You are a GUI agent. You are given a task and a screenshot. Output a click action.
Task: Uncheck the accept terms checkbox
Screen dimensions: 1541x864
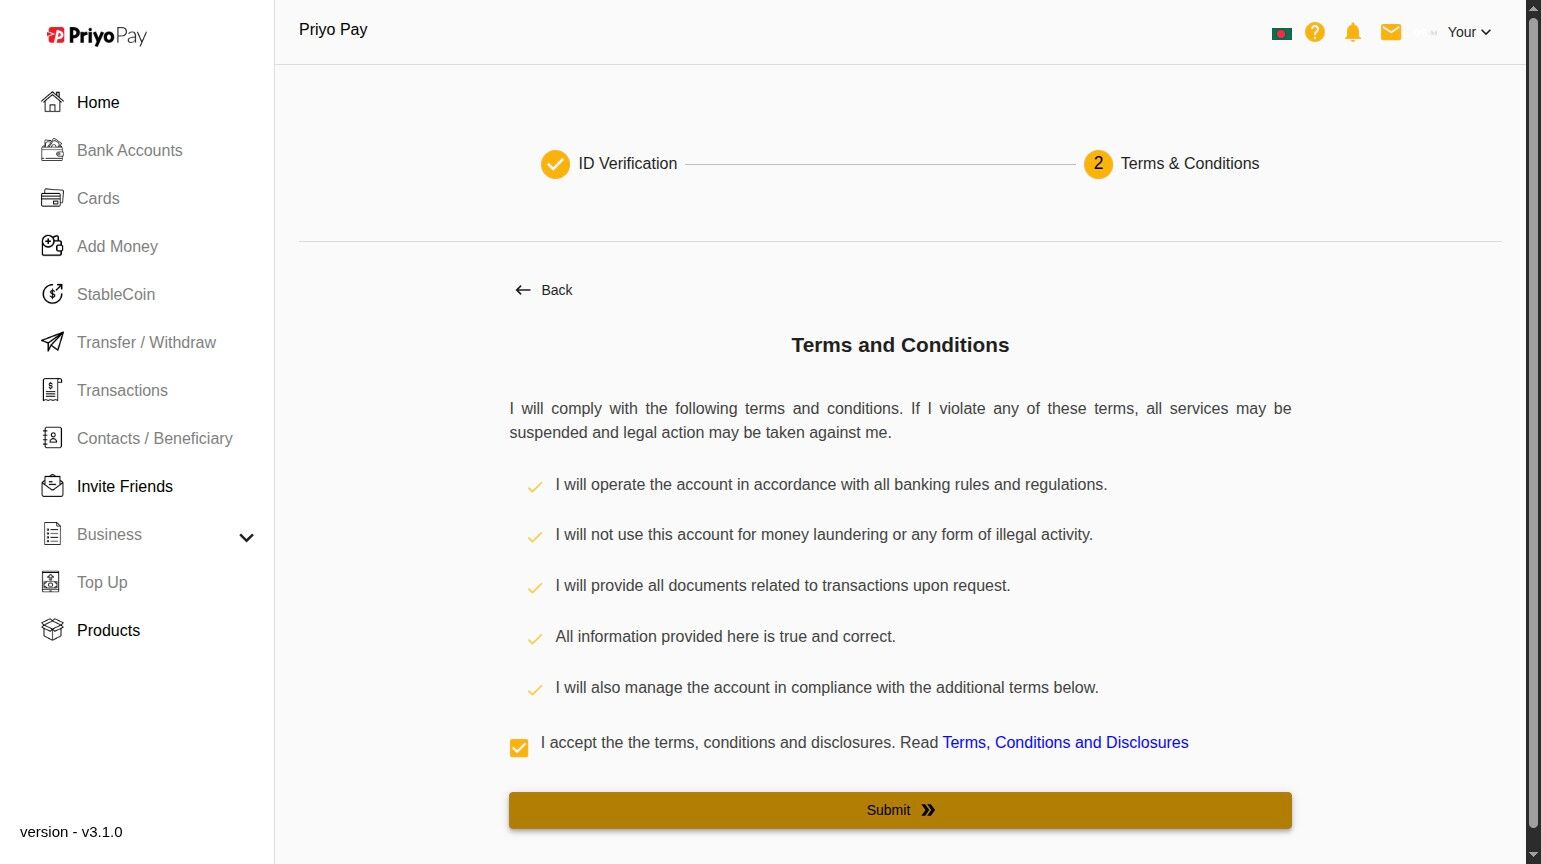click(519, 748)
